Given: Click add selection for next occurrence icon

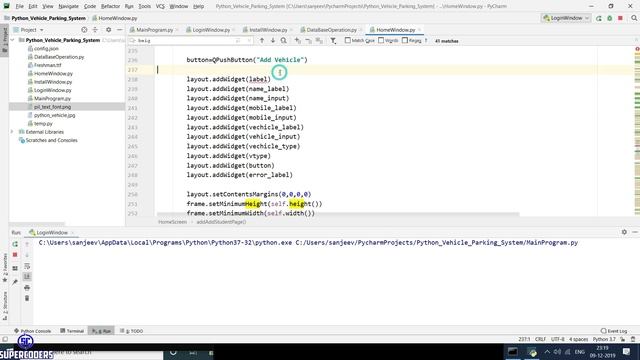Looking at the screenshot, I should click(298, 41).
